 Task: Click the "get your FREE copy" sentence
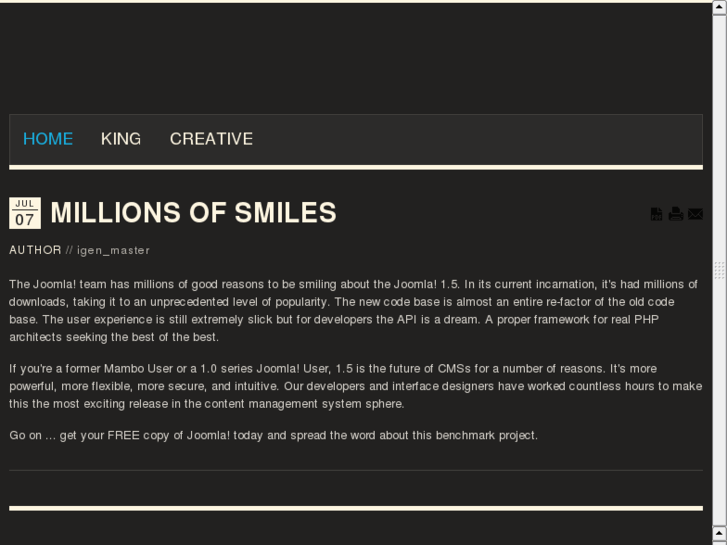click(273, 435)
